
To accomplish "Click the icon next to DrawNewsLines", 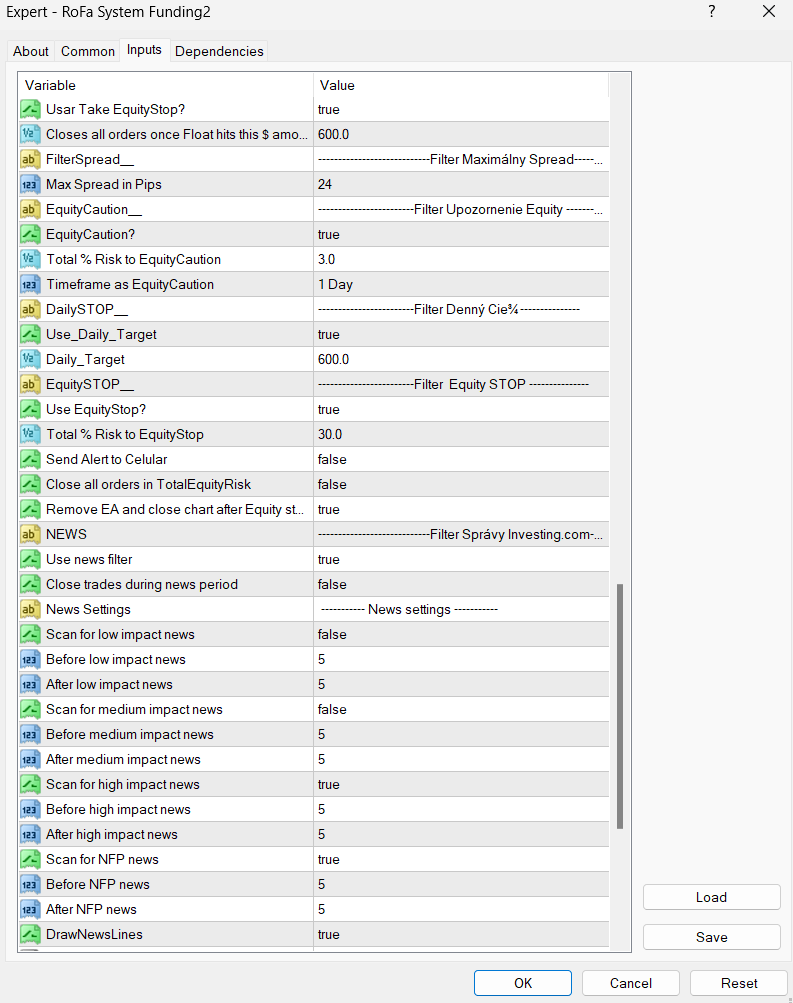I will click(x=30, y=934).
